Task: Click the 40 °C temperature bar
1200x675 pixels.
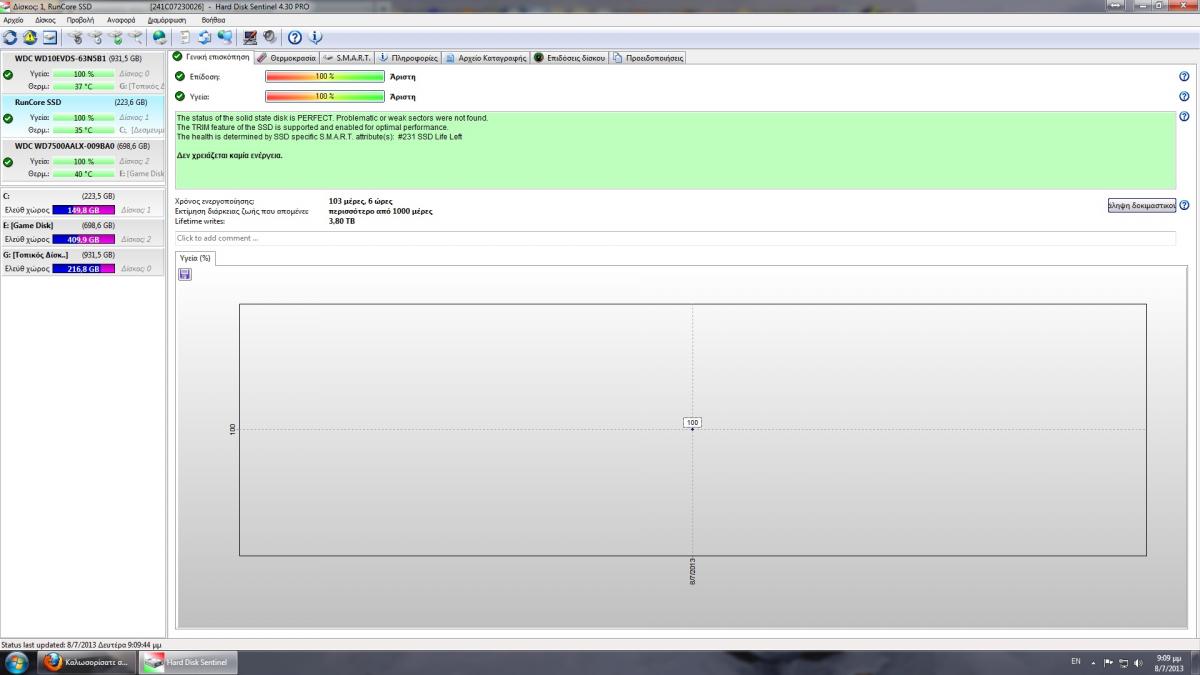Action: click(x=83, y=174)
